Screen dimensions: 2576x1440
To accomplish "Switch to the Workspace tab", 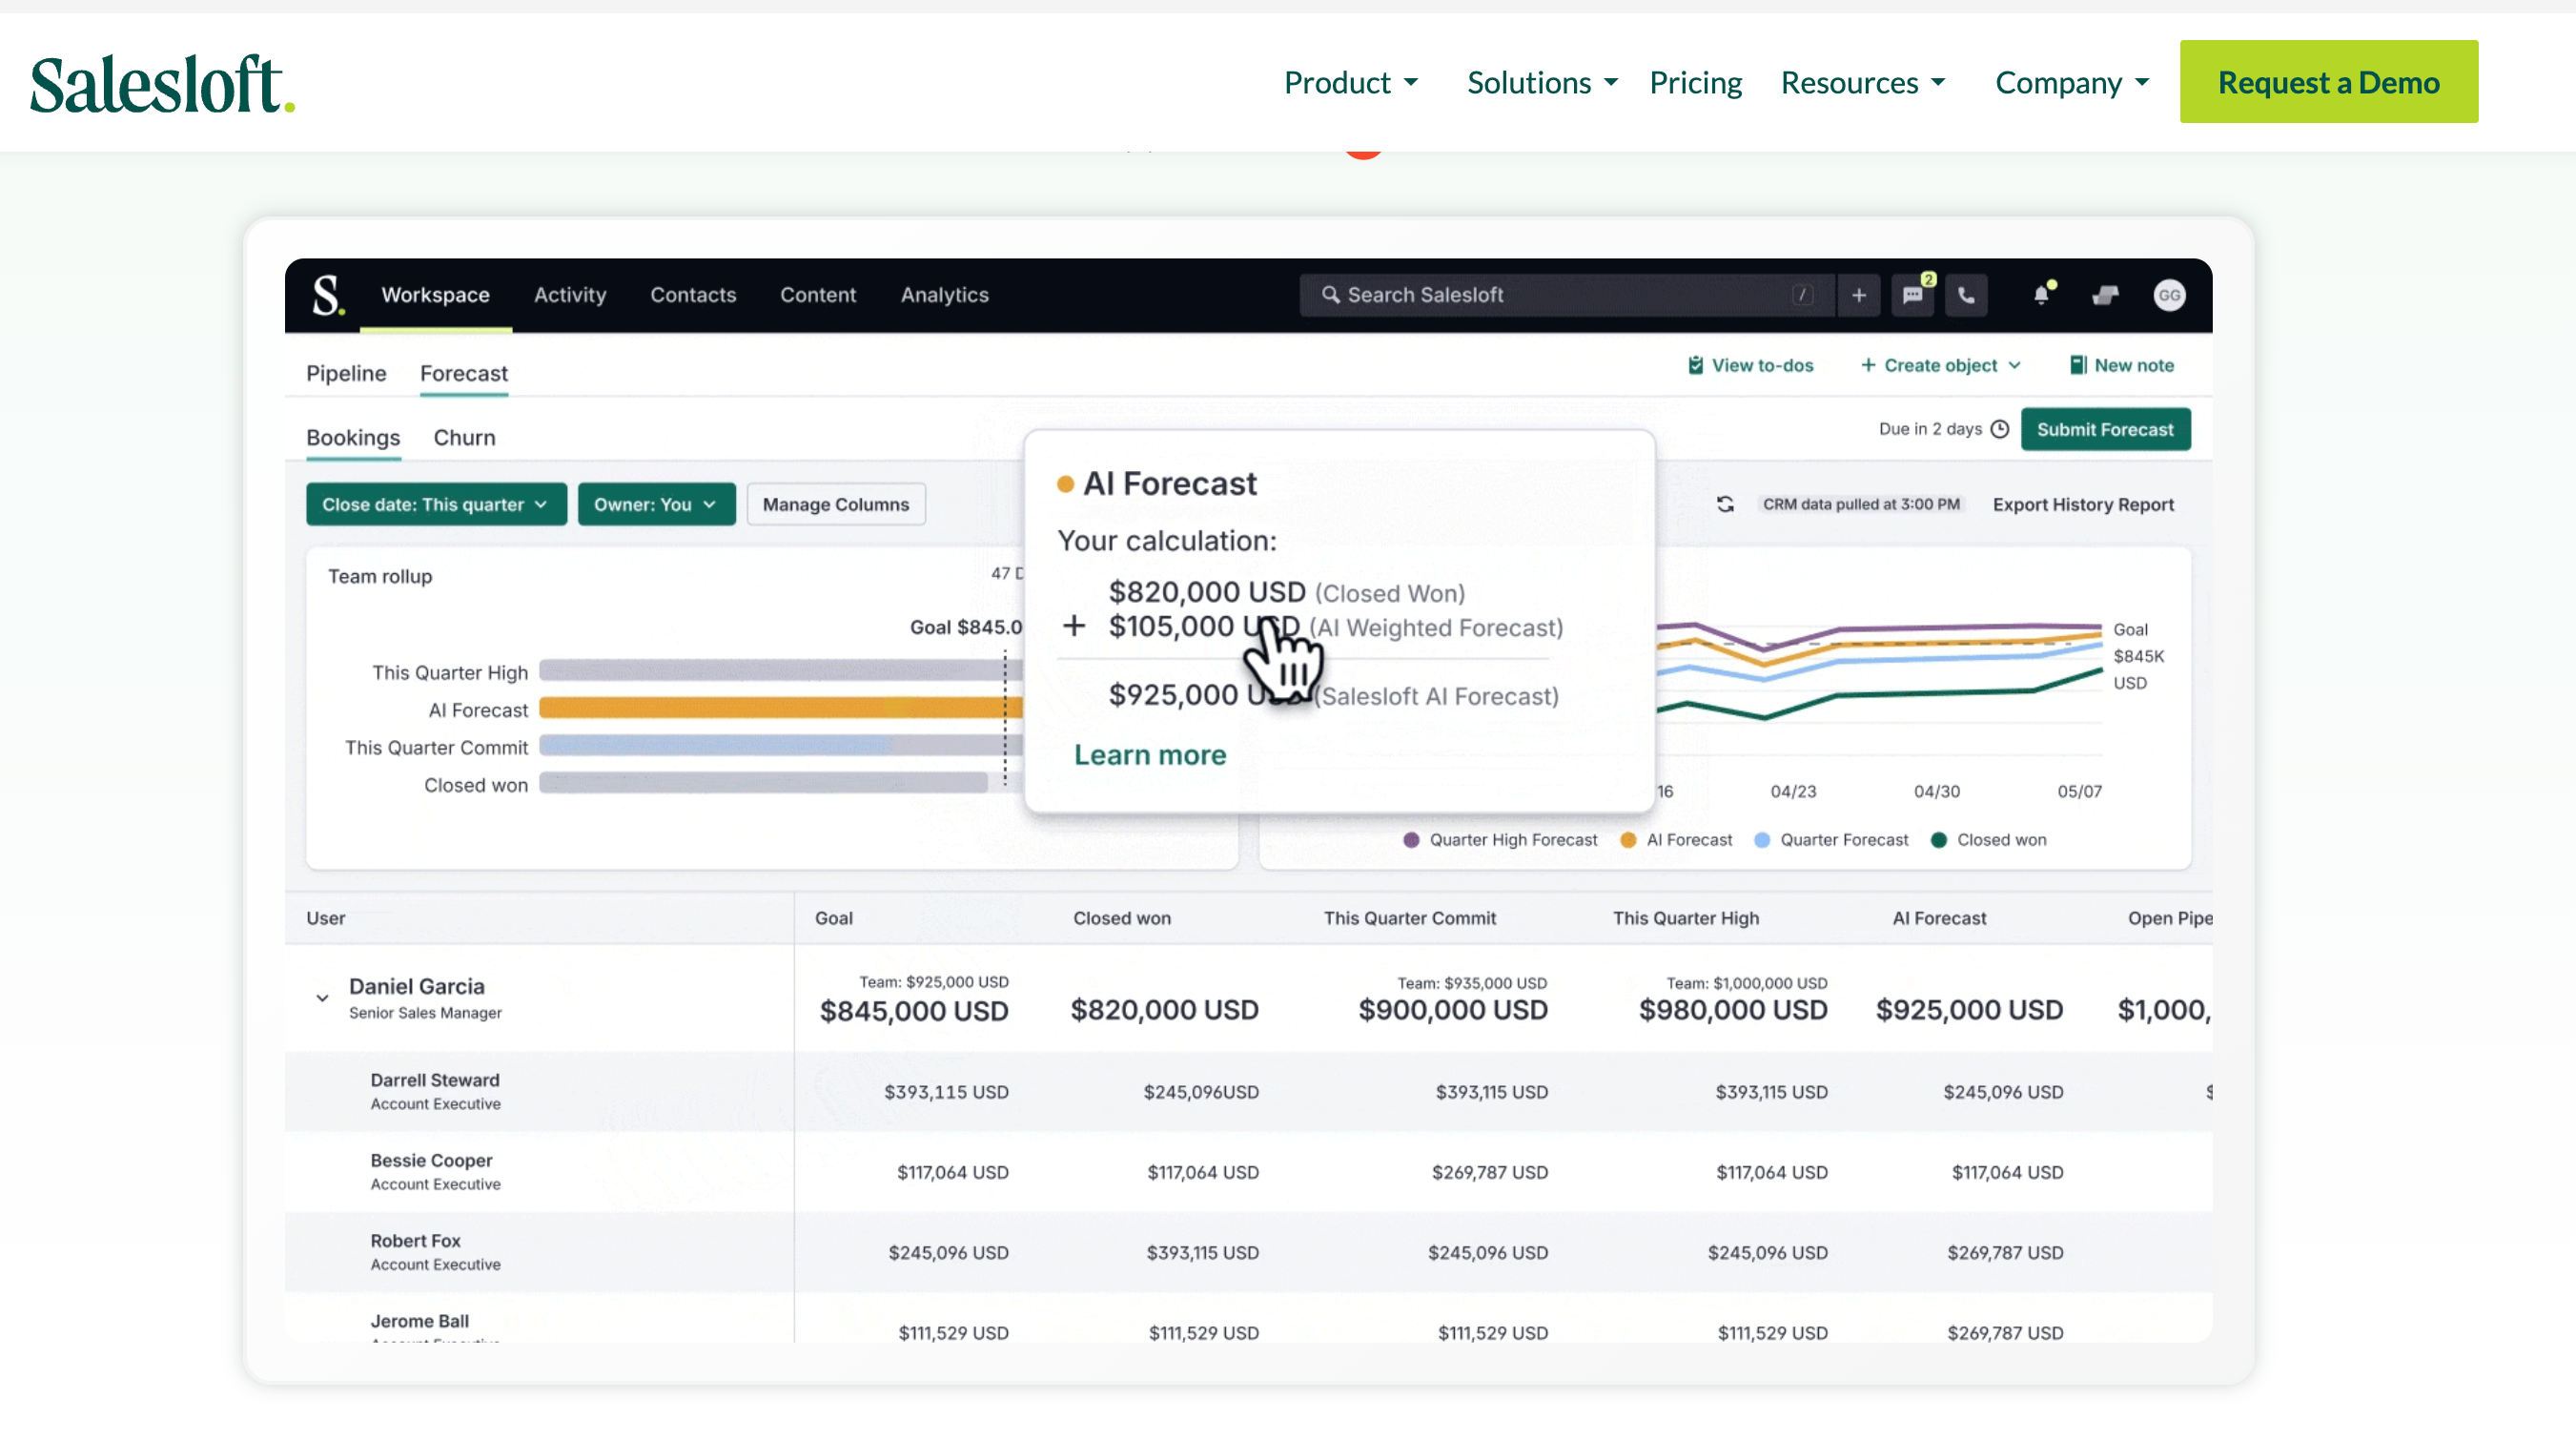I will click(x=435, y=295).
